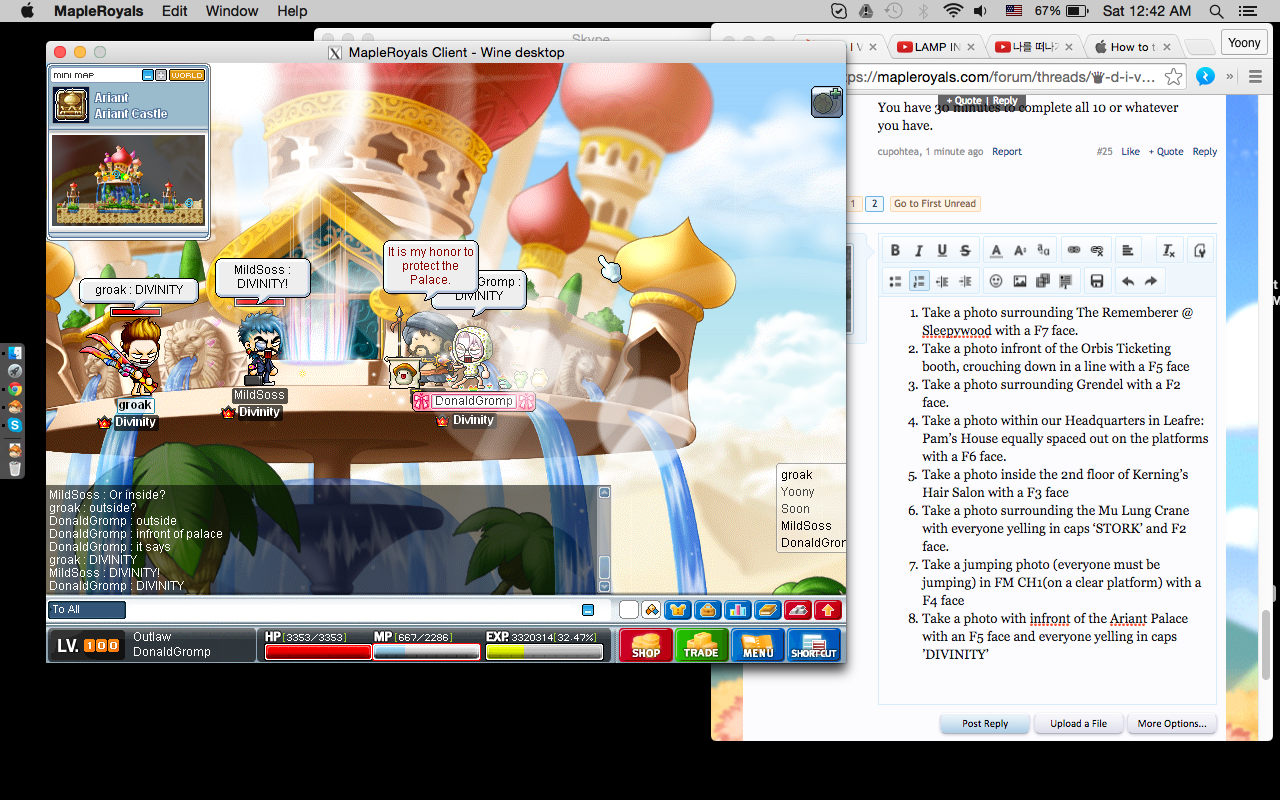Open the red key settings icon in the game bar
Image resolution: width=1280 pixels, height=800 pixels.
(798, 609)
